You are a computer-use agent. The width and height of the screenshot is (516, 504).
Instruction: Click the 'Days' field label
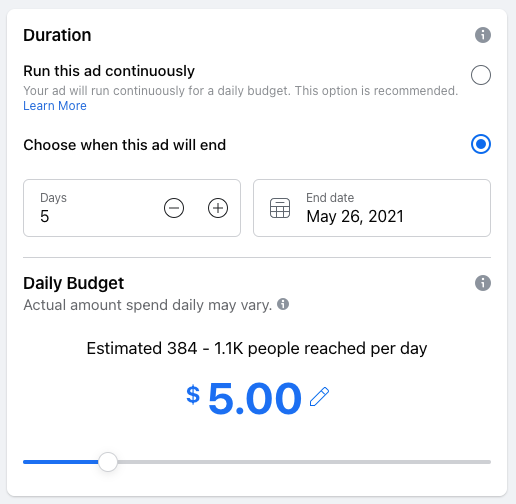click(53, 198)
